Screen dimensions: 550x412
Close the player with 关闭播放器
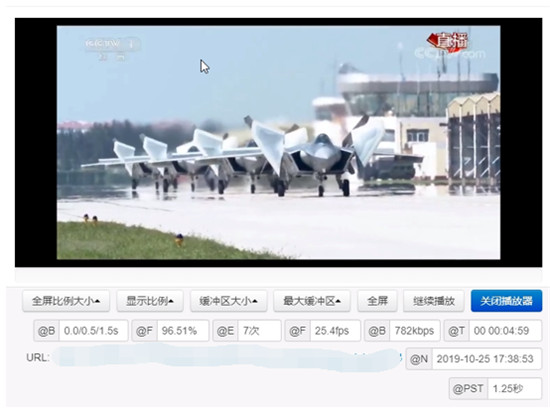coord(506,301)
